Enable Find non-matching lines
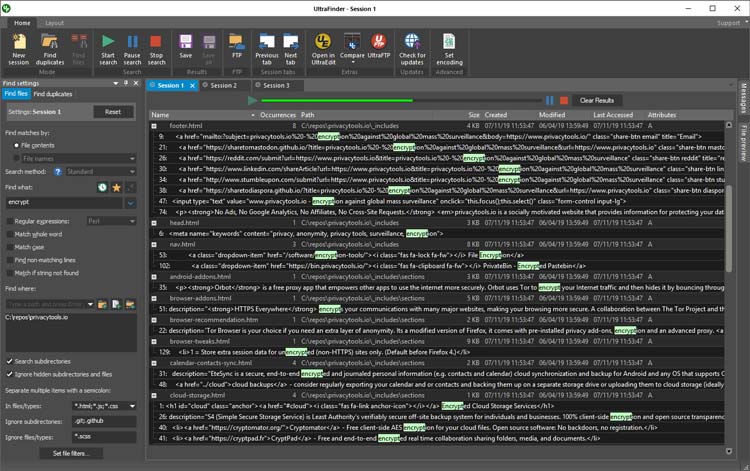Screen dimensions: 750x471 (10, 260)
